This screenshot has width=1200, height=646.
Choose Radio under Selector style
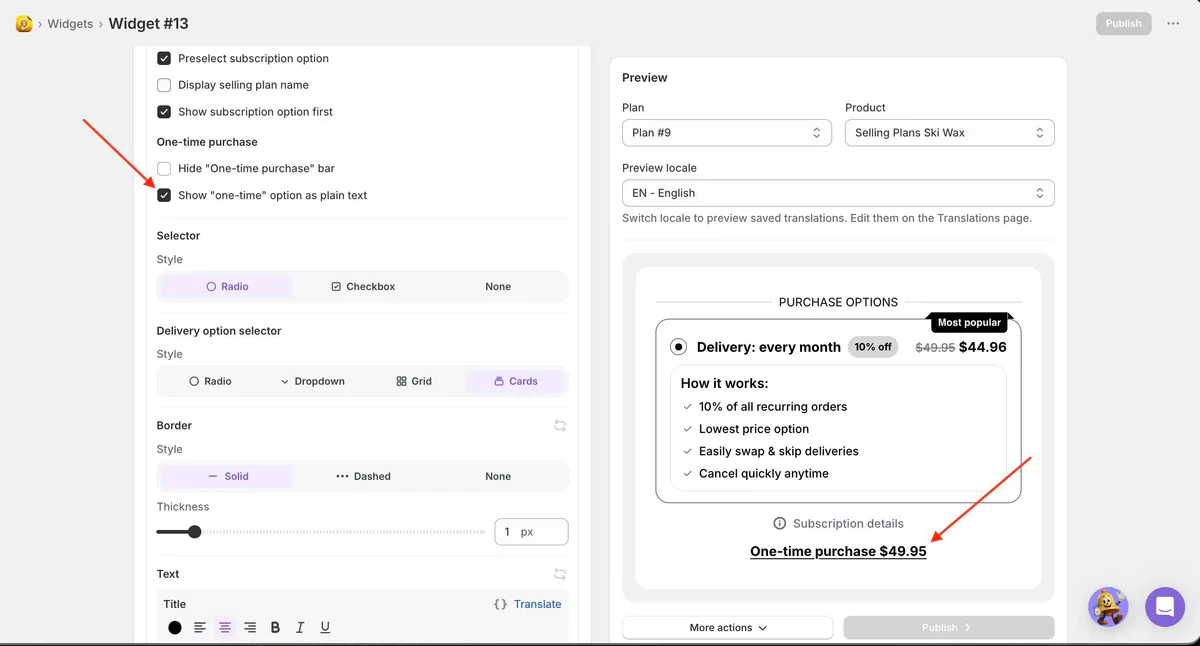coord(227,286)
